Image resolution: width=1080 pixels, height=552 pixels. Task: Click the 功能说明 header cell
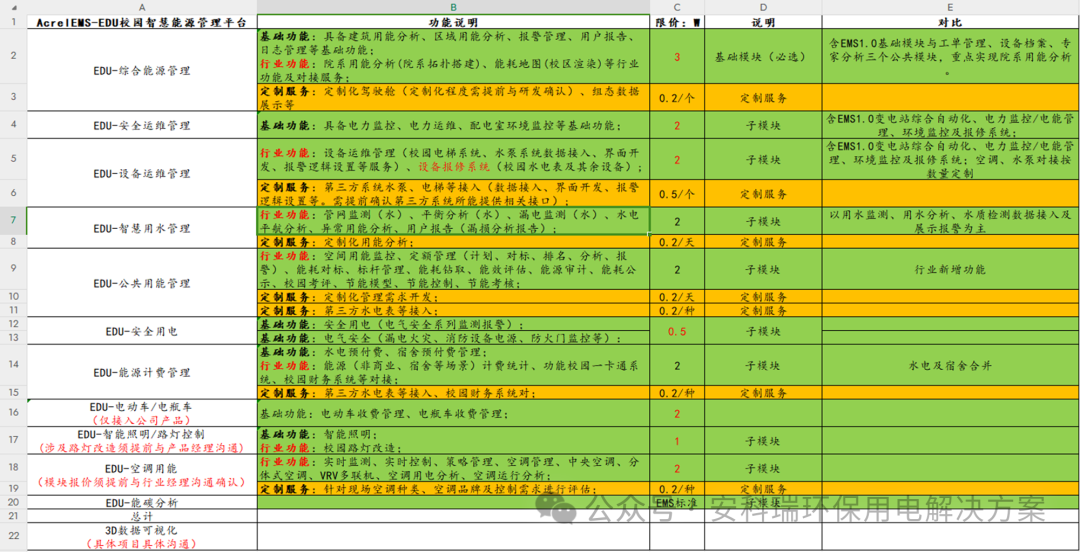453,22
